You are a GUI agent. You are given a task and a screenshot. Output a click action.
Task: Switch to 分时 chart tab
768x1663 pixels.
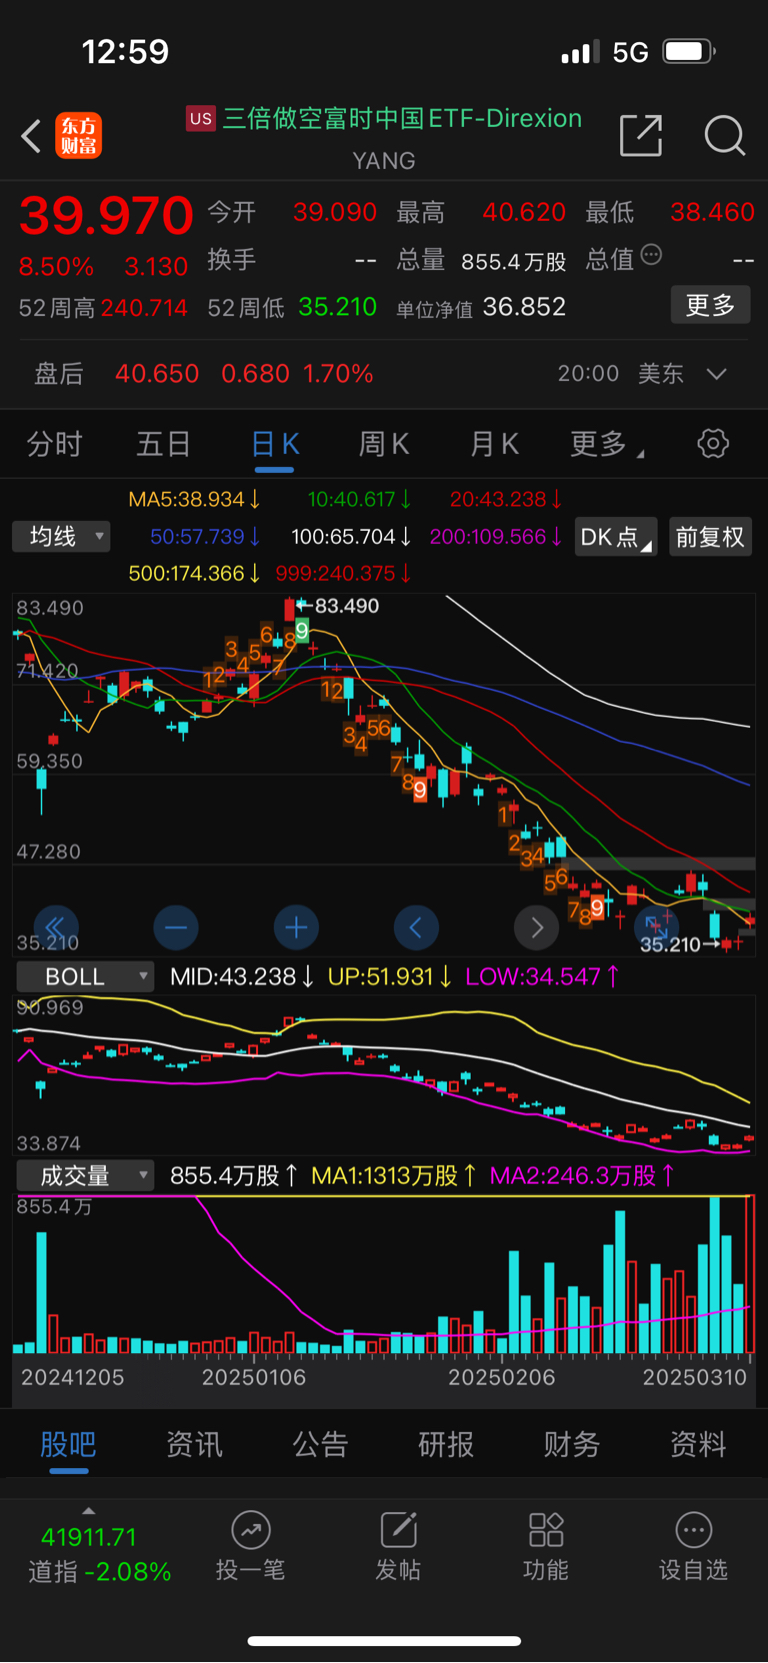pos(54,444)
